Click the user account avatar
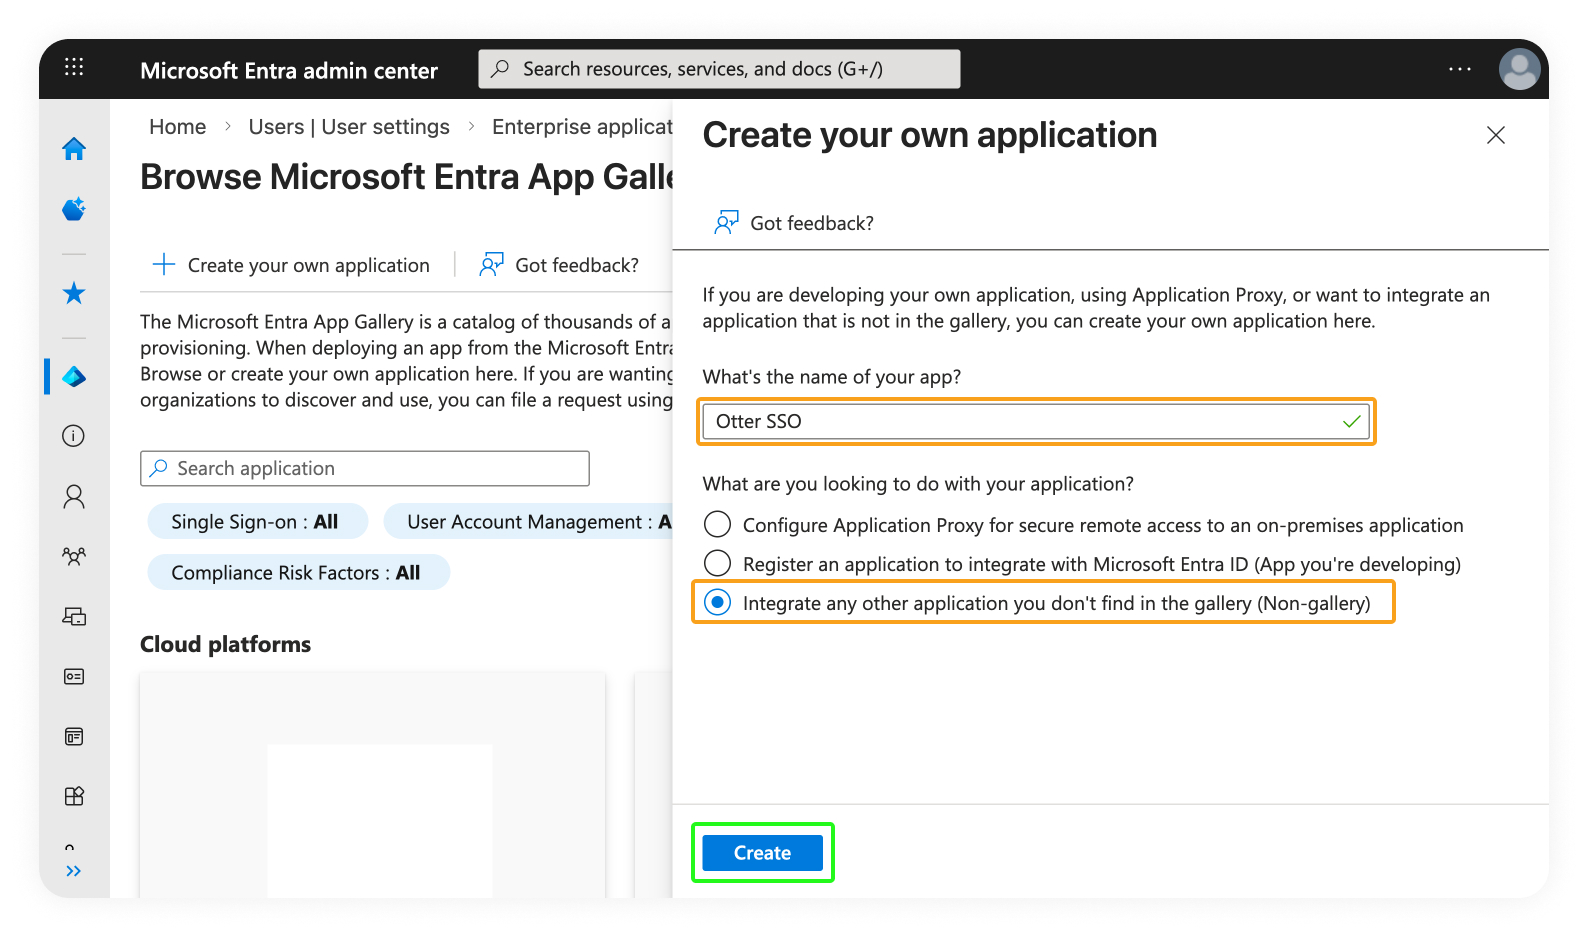This screenshot has height=937, width=1588. 1519,69
